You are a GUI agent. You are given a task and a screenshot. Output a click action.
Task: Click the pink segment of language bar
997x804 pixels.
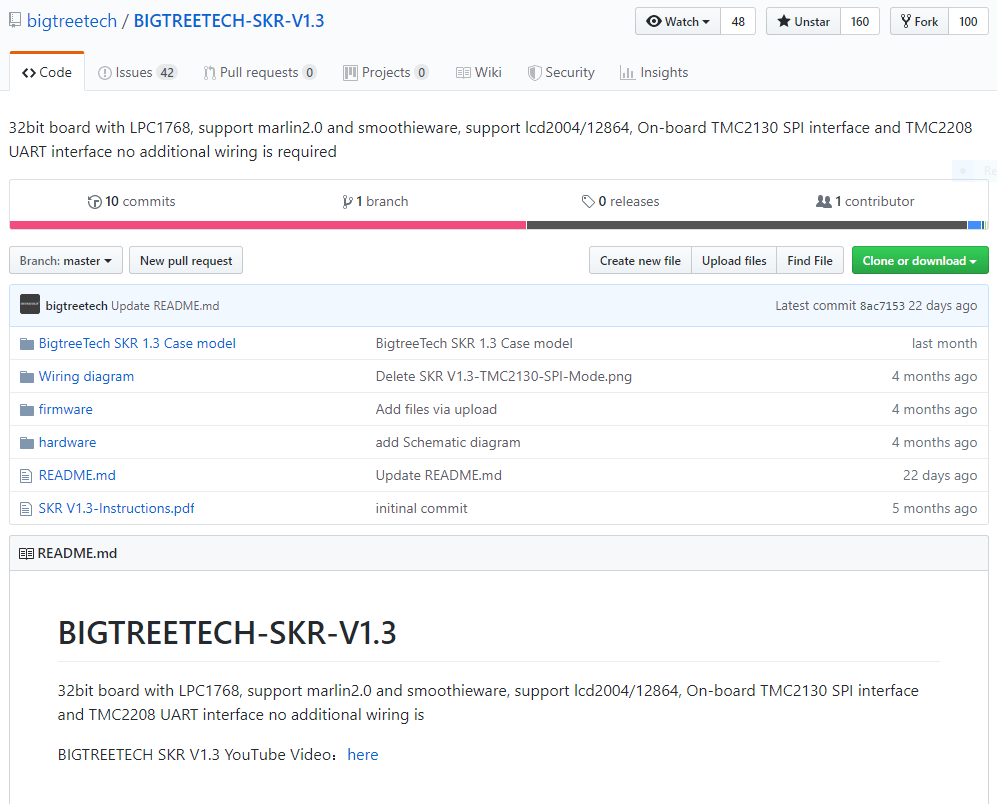click(x=268, y=225)
